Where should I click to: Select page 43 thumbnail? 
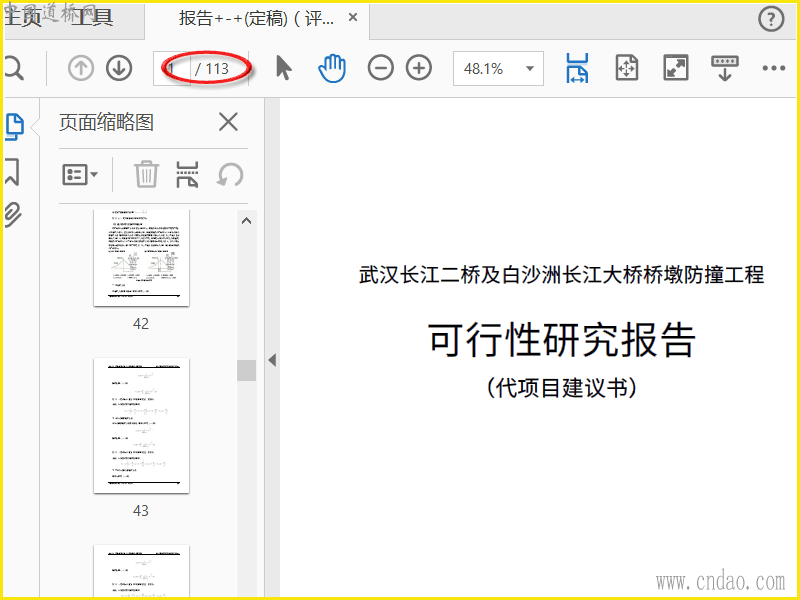point(141,426)
